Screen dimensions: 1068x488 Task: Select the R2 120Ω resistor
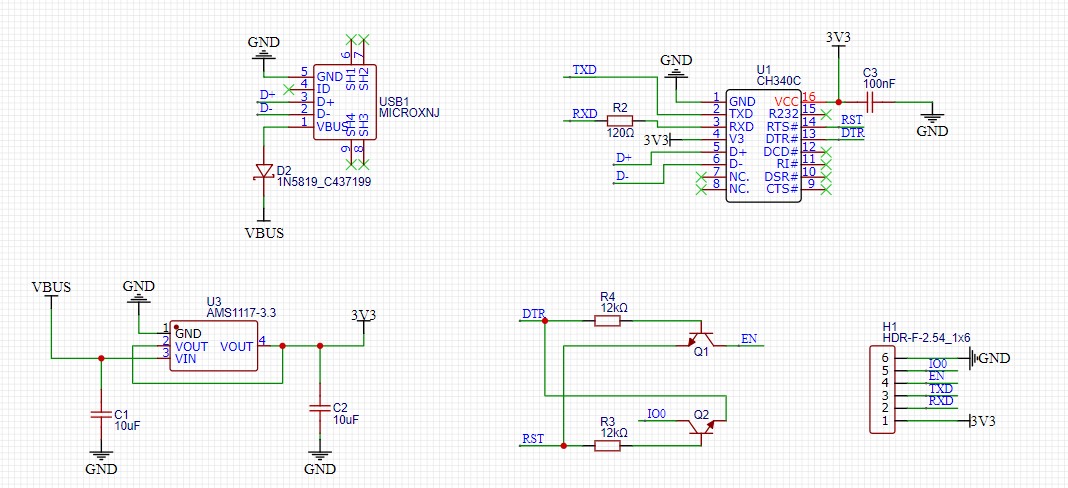pyautogui.click(x=620, y=121)
